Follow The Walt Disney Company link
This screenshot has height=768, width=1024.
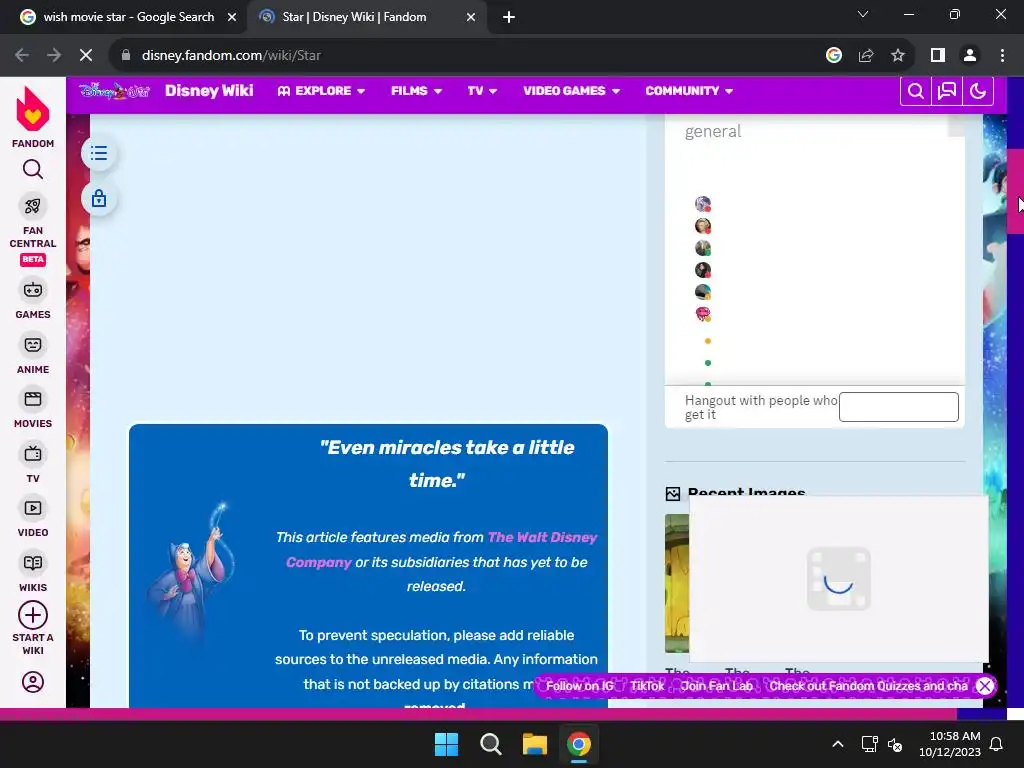(441, 549)
